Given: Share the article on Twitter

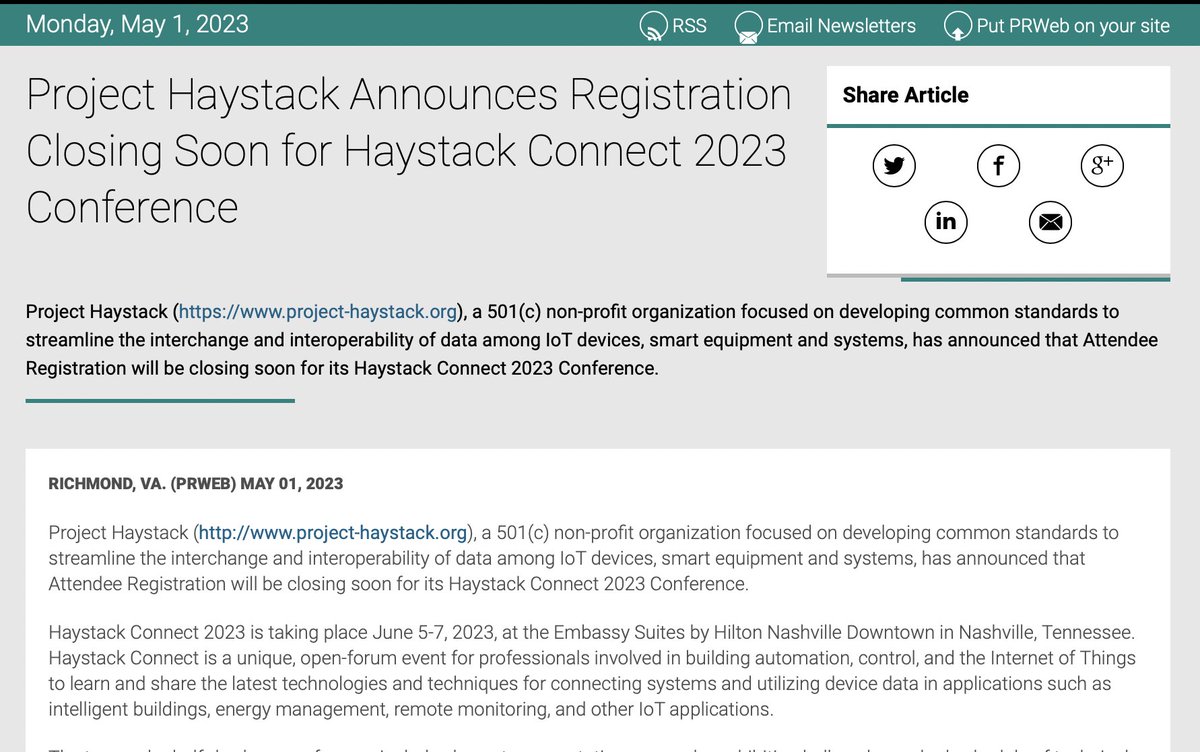Looking at the screenshot, I should pos(893,166).
